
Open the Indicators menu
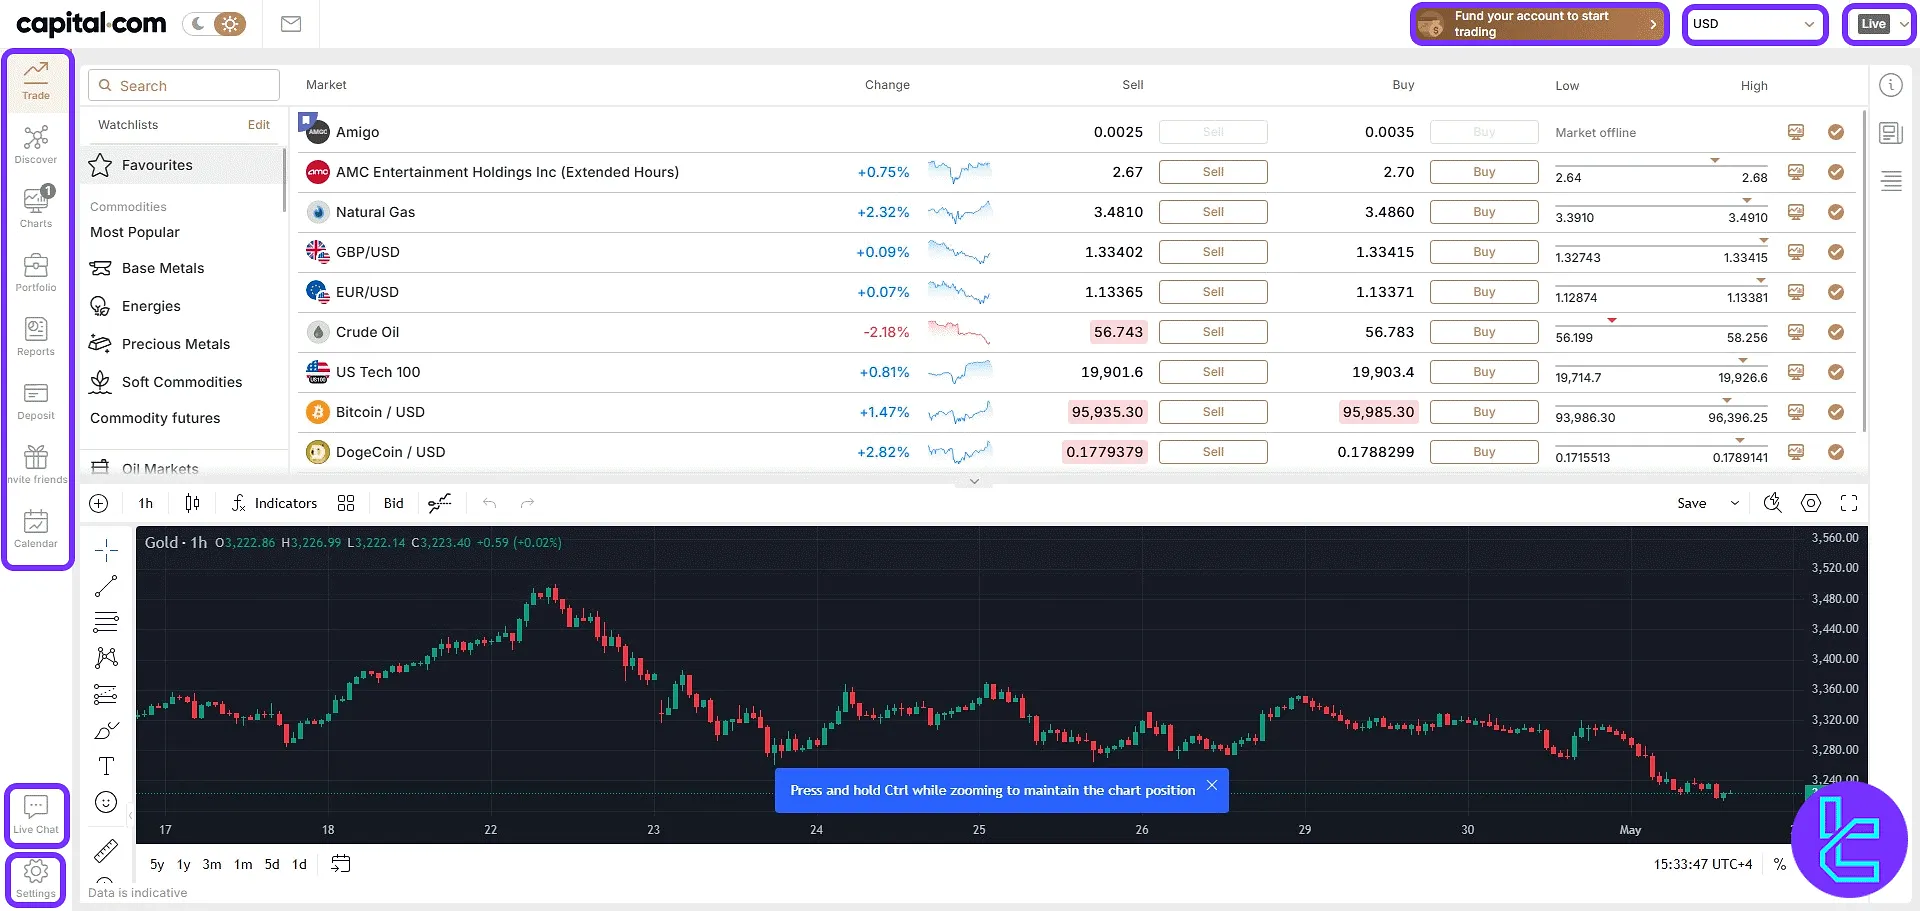(x=274, y=503)
